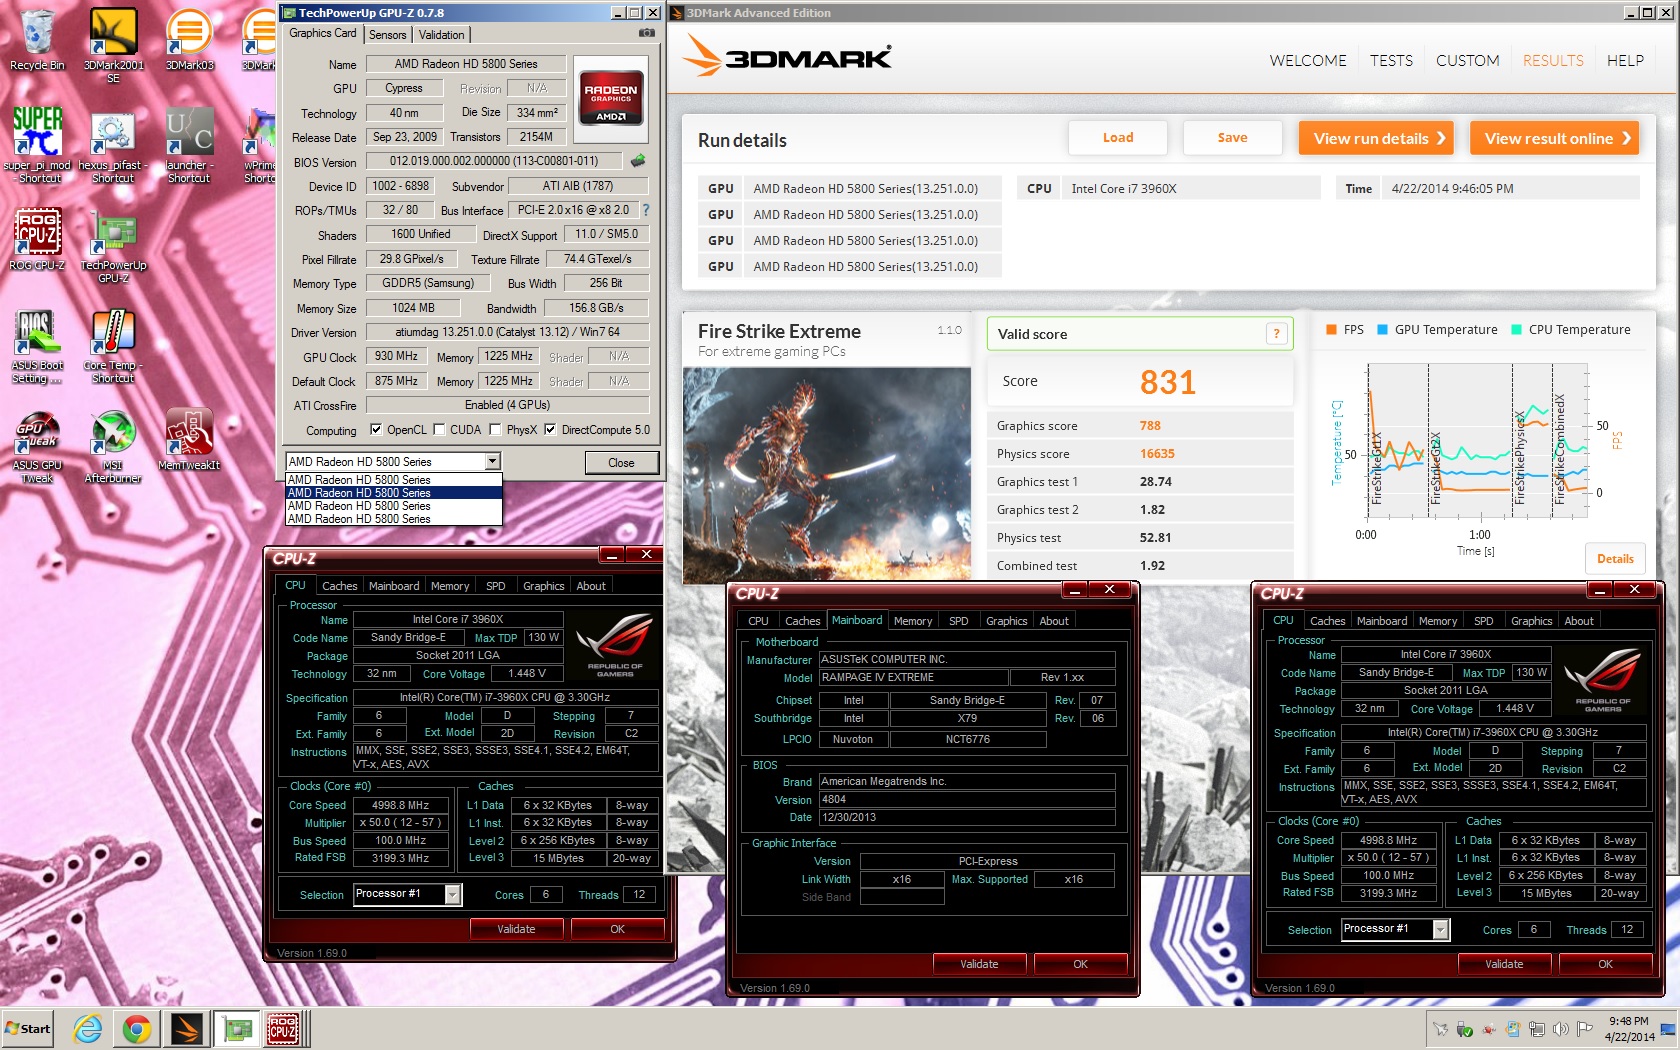Click Validate in the middle CPU-Z window
This screenshot has width=1680, height=1050.
point(979,964)
